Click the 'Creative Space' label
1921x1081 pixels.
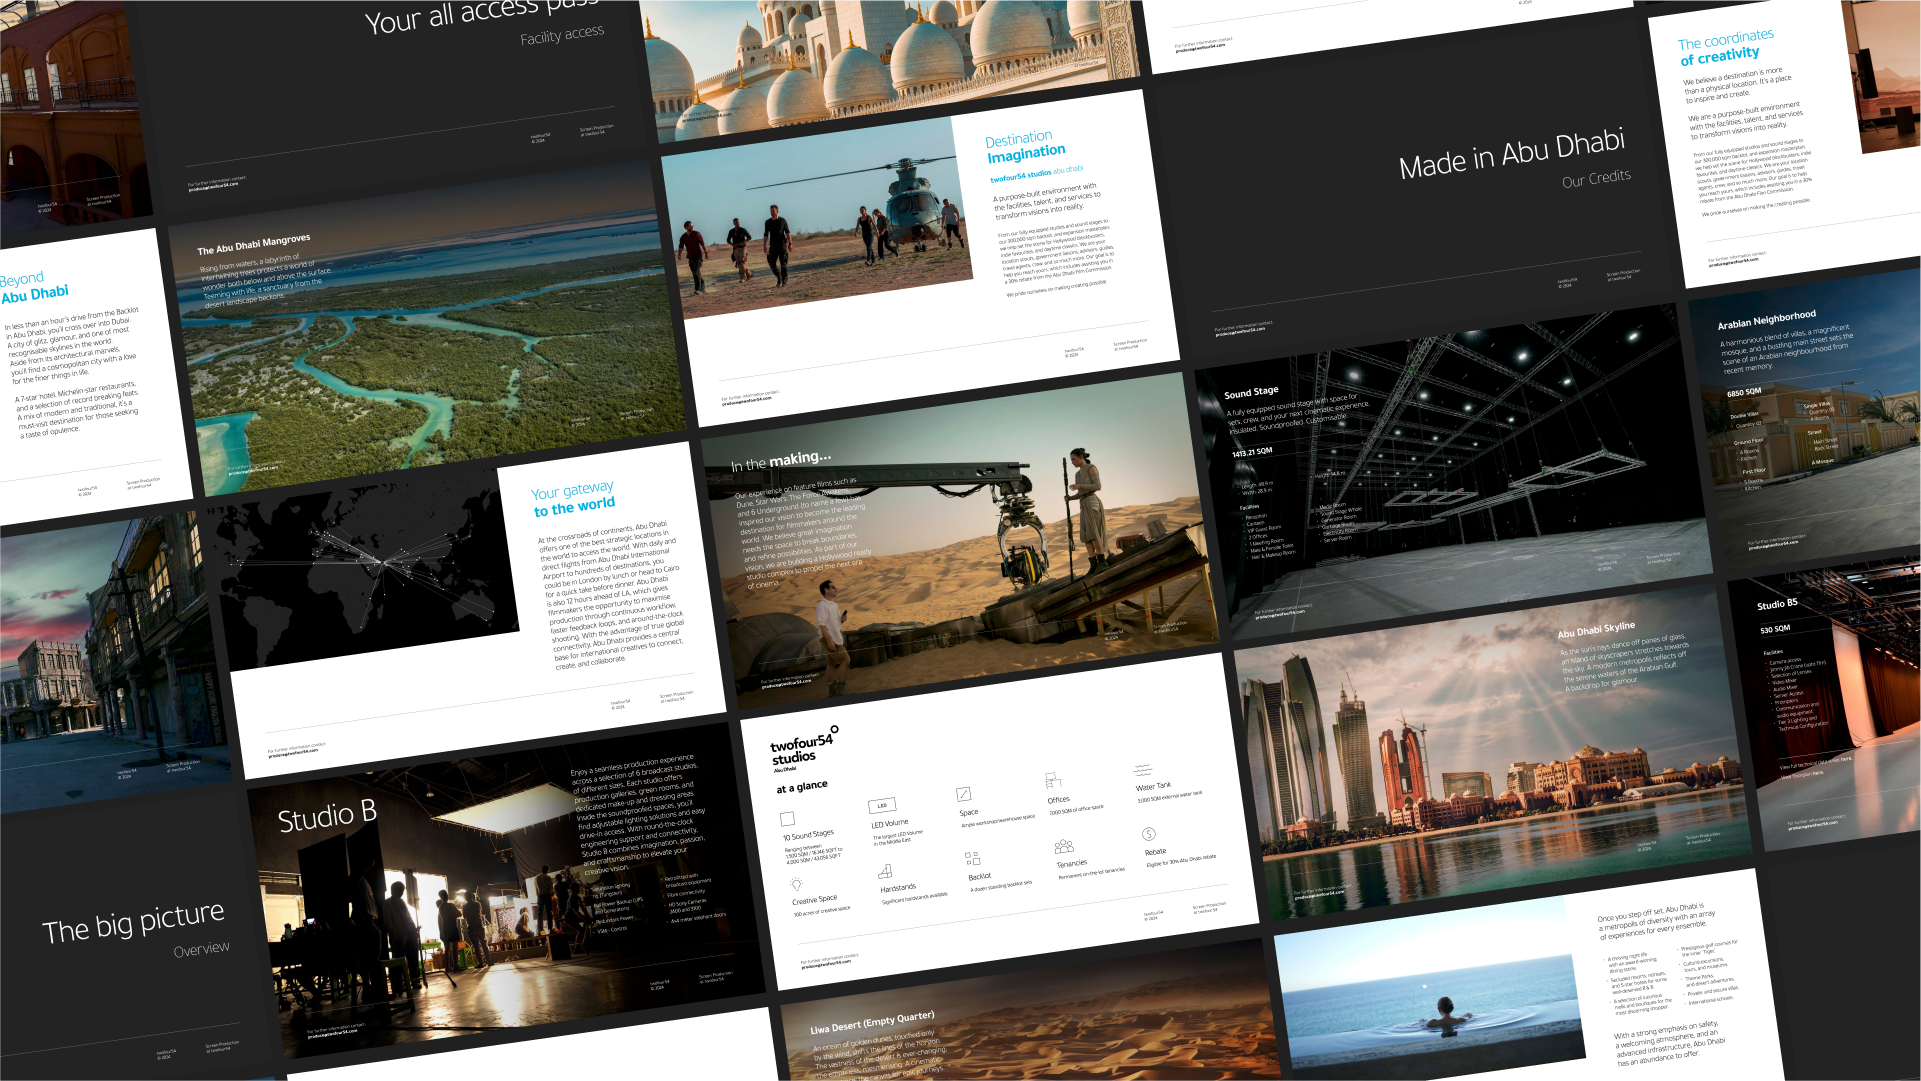click(x=815, y=901)
